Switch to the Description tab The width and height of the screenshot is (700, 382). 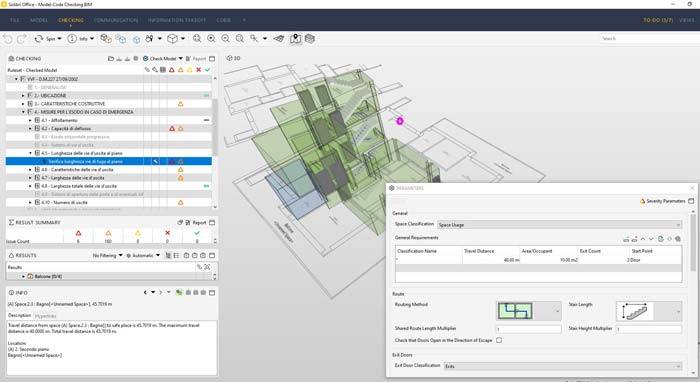pos(19,316)
